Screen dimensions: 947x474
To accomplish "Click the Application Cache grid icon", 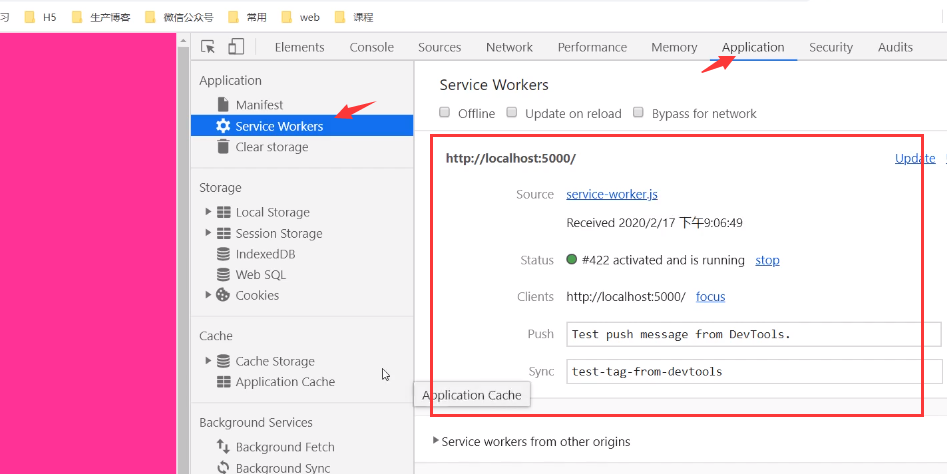I will pos(223,382).
